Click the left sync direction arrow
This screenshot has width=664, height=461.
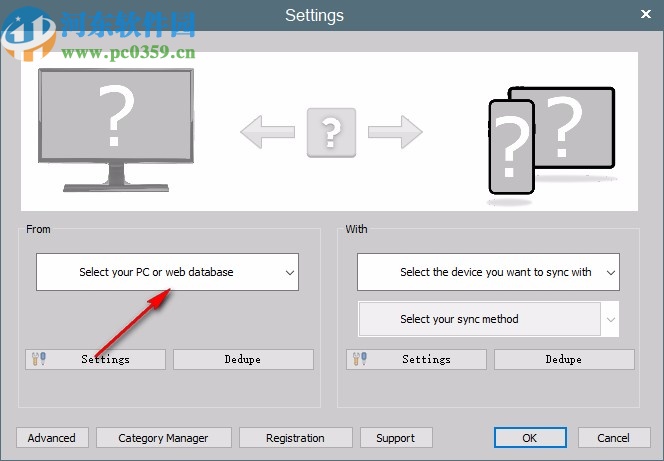[268, 132]
